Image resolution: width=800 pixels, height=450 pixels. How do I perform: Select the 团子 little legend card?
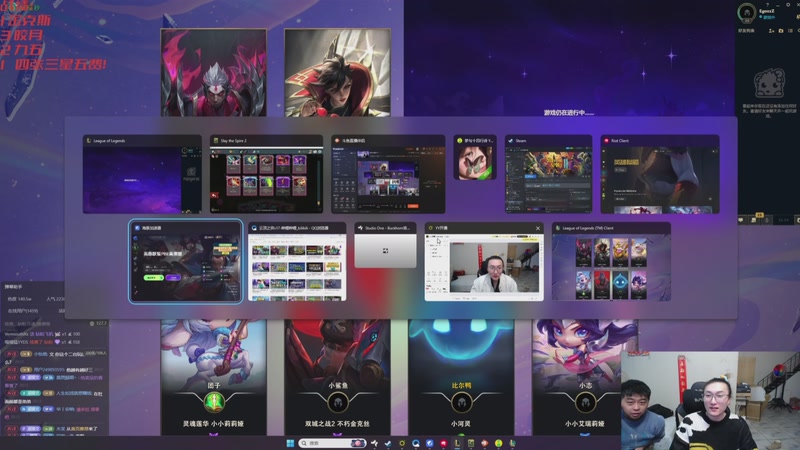(214, 378)
